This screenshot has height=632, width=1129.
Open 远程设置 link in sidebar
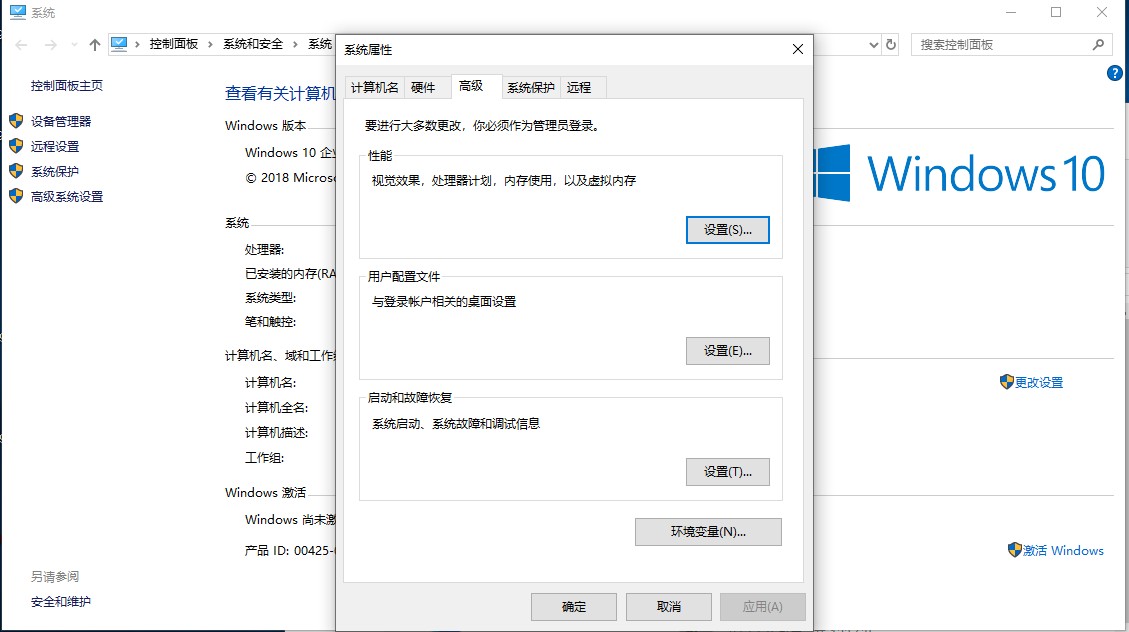[55, 146]
